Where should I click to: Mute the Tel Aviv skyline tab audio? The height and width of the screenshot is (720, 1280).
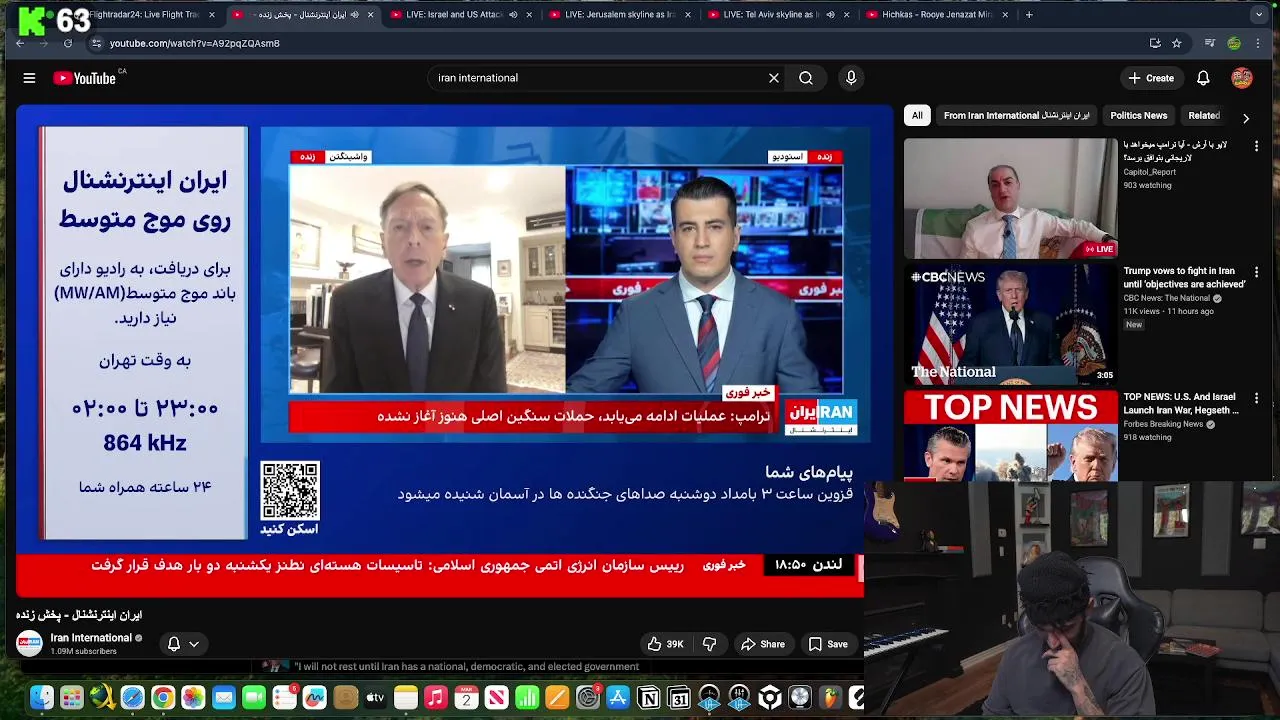click(x=830, y=15)
